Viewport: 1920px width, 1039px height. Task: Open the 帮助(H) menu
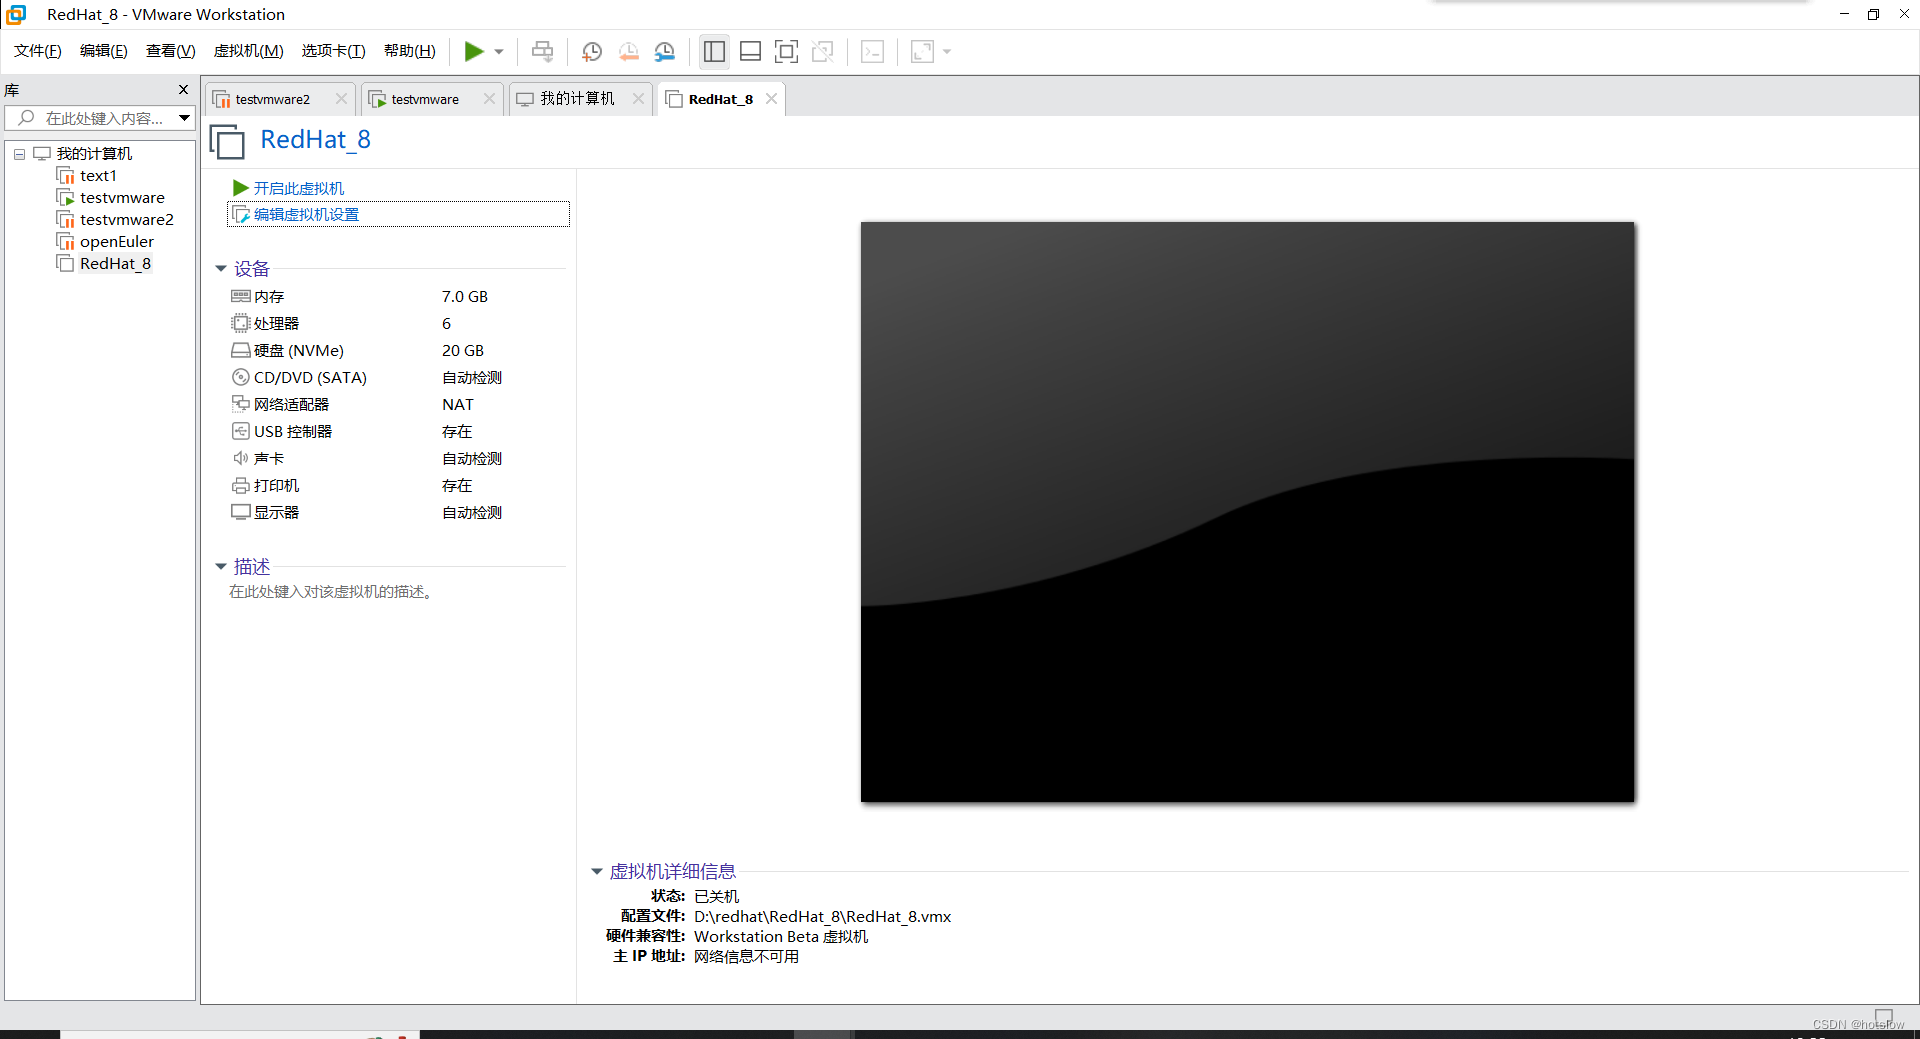click(x=410, y=51)
